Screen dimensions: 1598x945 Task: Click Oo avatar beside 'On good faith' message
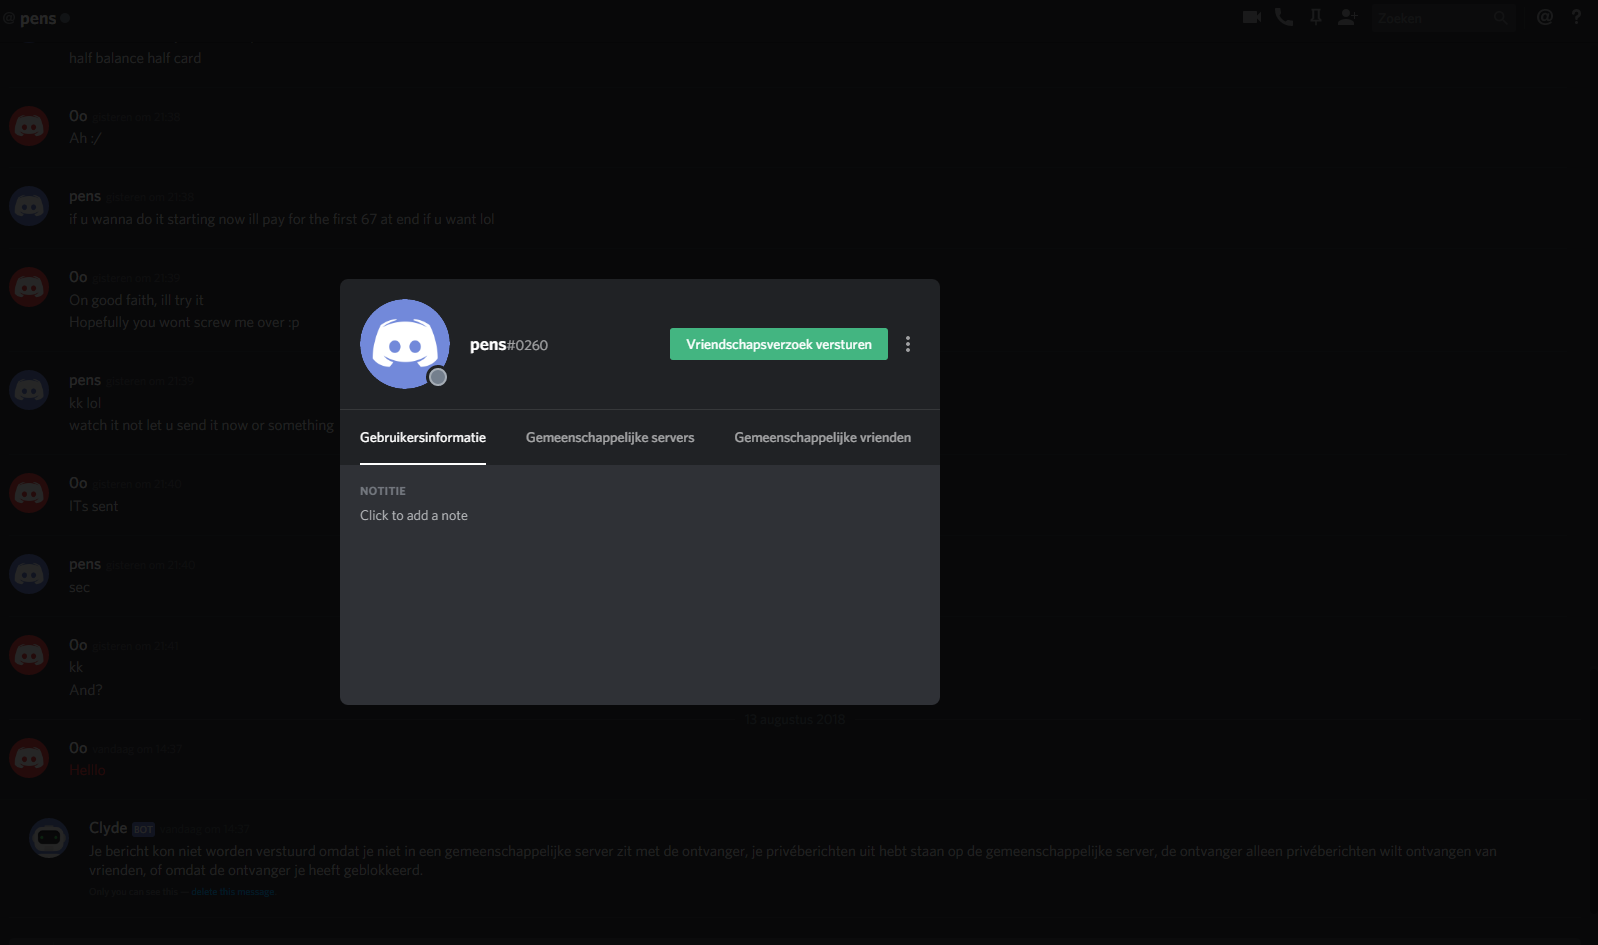pos(29,287)
